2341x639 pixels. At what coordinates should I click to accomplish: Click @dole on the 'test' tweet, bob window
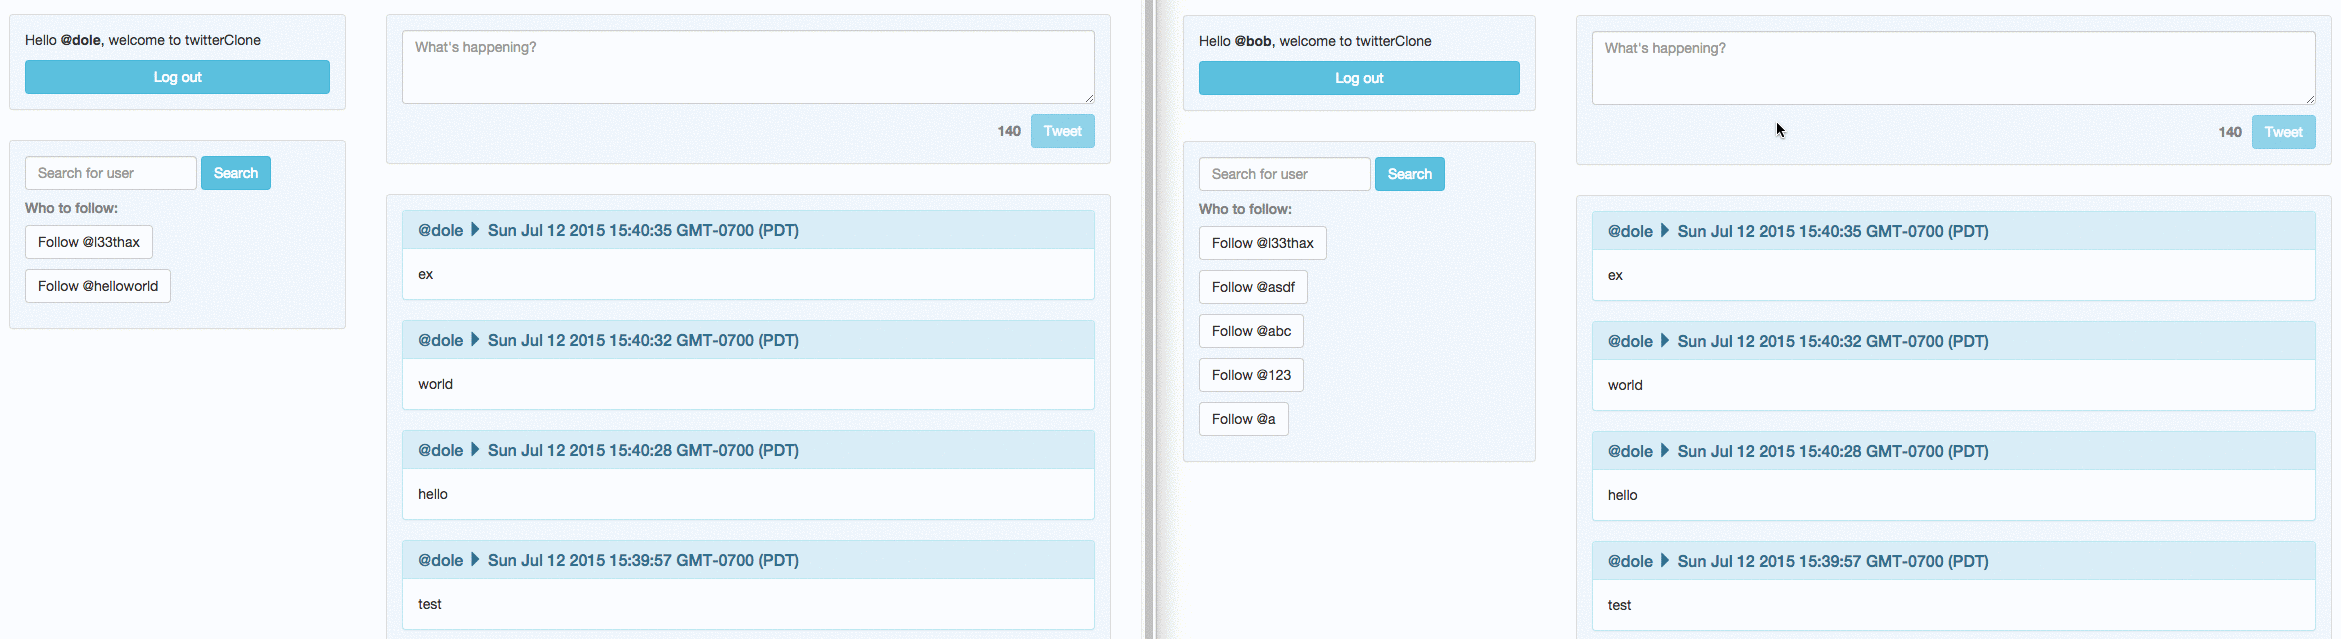pyautogui.click(x=1631, y=561)
